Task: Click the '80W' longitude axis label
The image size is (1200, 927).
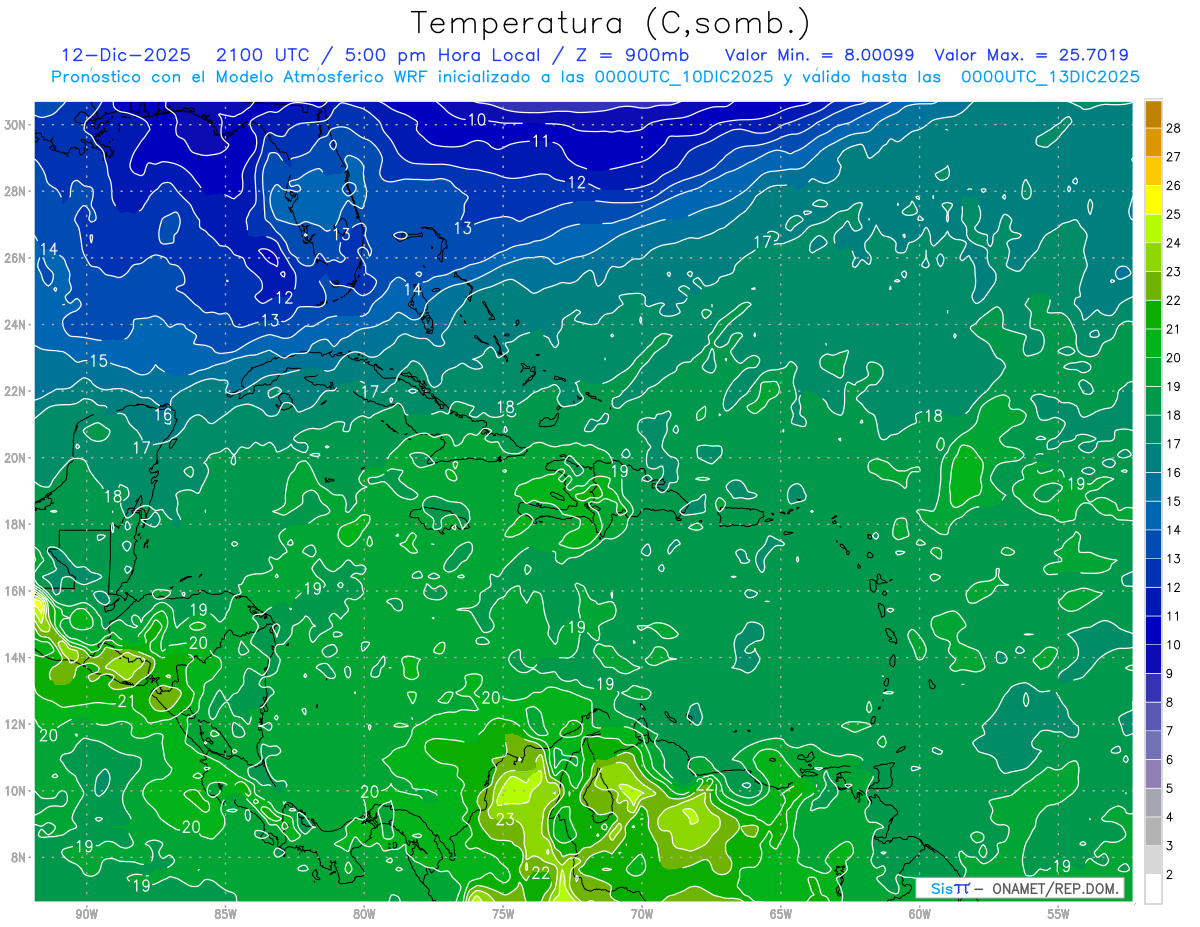Action: 364,914
